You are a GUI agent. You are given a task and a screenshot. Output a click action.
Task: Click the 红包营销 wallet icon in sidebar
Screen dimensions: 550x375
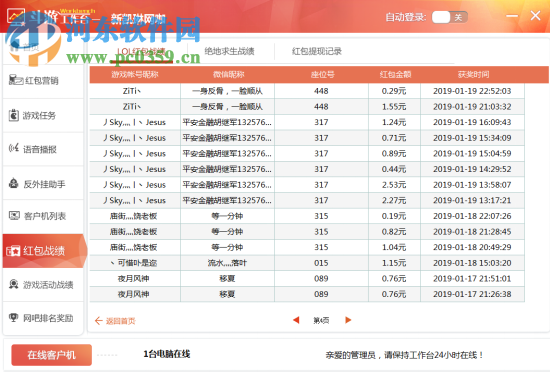click(x=15, y=80)
